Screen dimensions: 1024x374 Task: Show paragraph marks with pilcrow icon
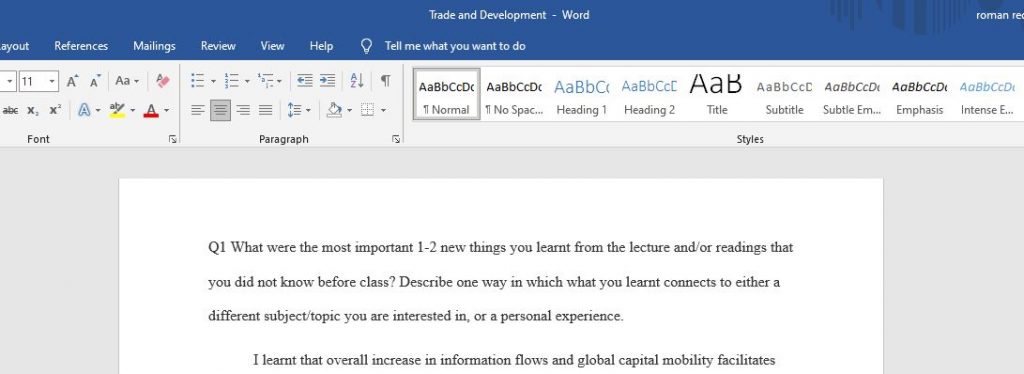coord(386,81)
